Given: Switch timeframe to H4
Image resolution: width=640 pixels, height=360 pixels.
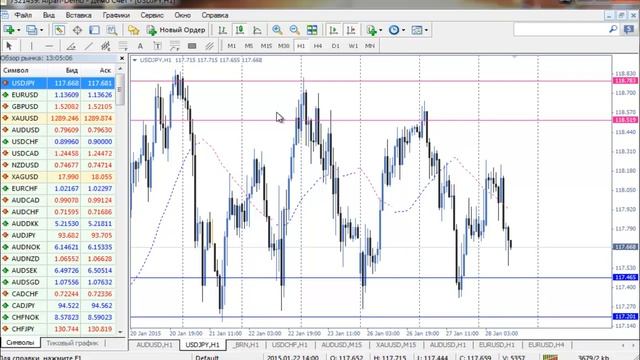Looking at the screenshot, I should (x=318, y=46).
